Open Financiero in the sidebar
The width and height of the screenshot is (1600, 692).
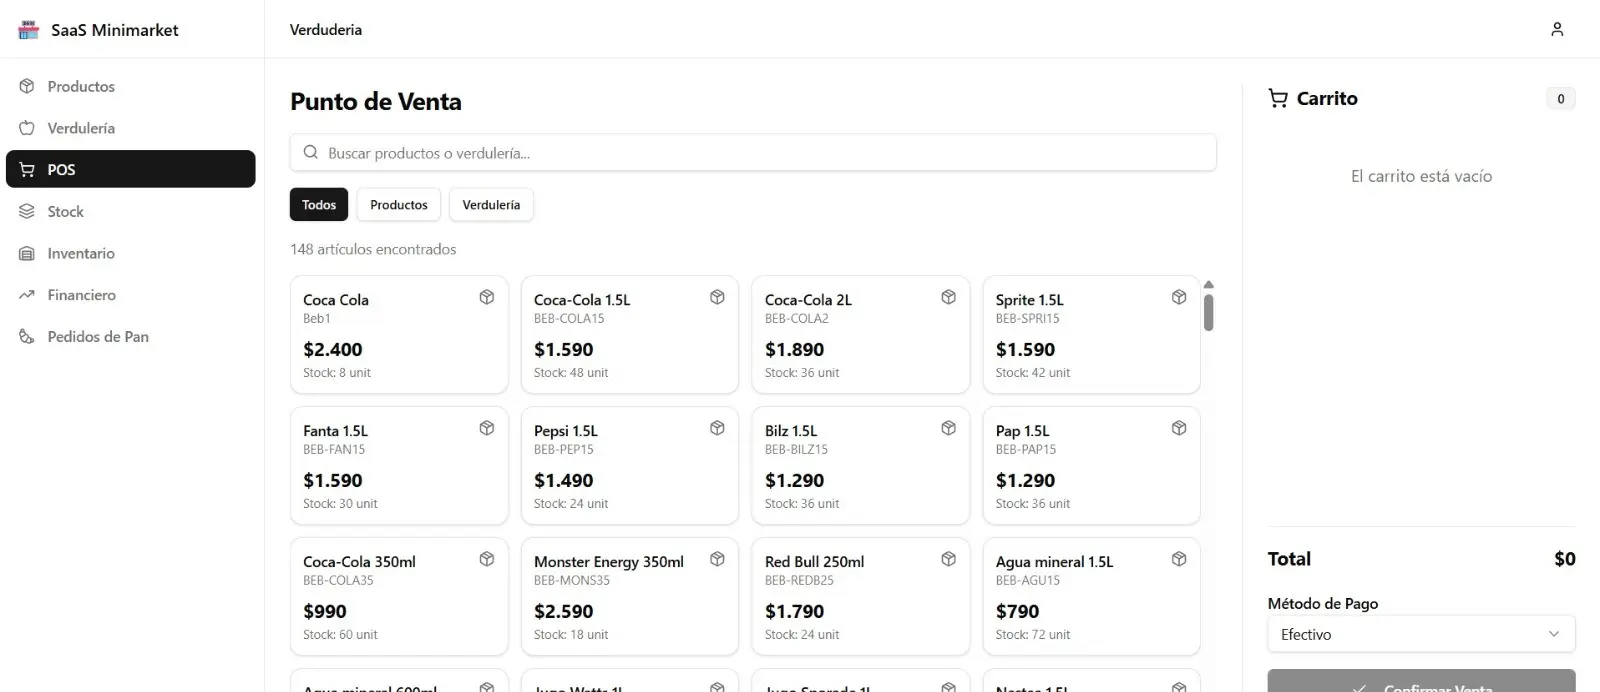(131, 295)
